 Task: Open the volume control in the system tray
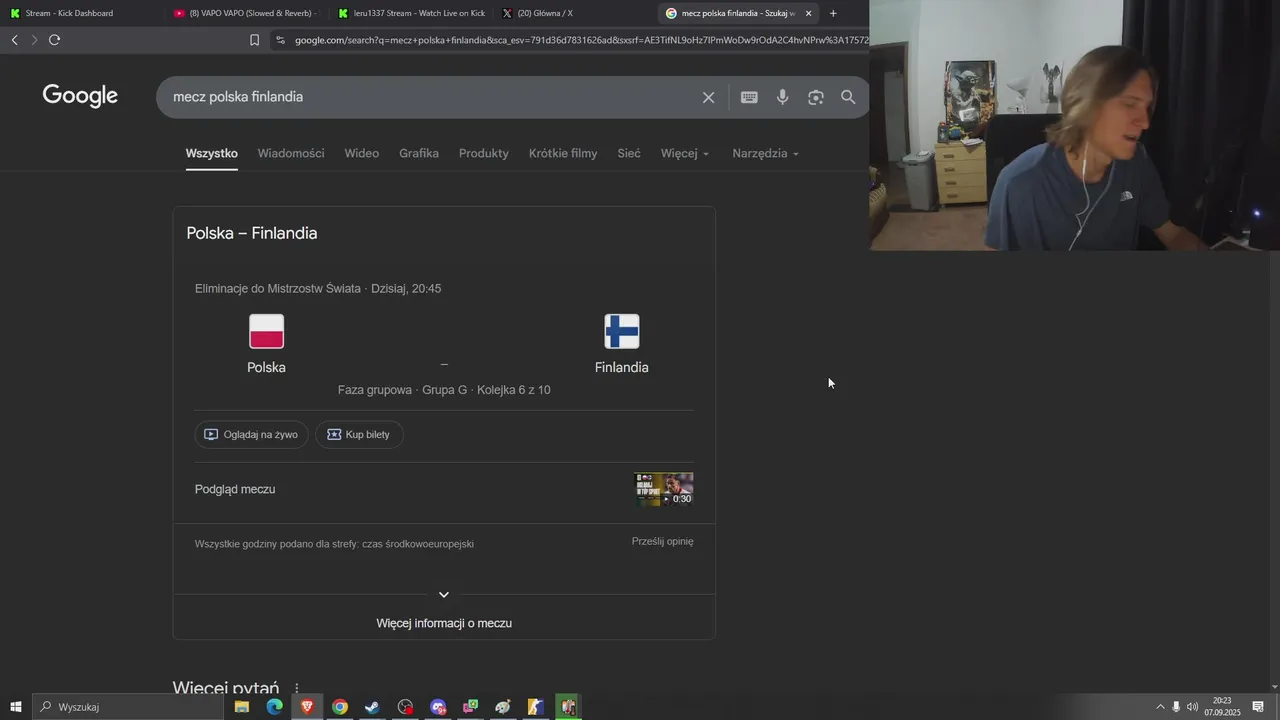point(1192,707)
